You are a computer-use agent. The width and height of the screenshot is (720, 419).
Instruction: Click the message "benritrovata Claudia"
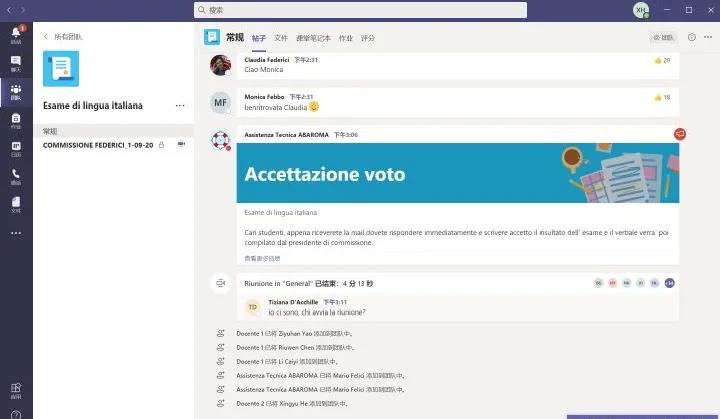276,107
